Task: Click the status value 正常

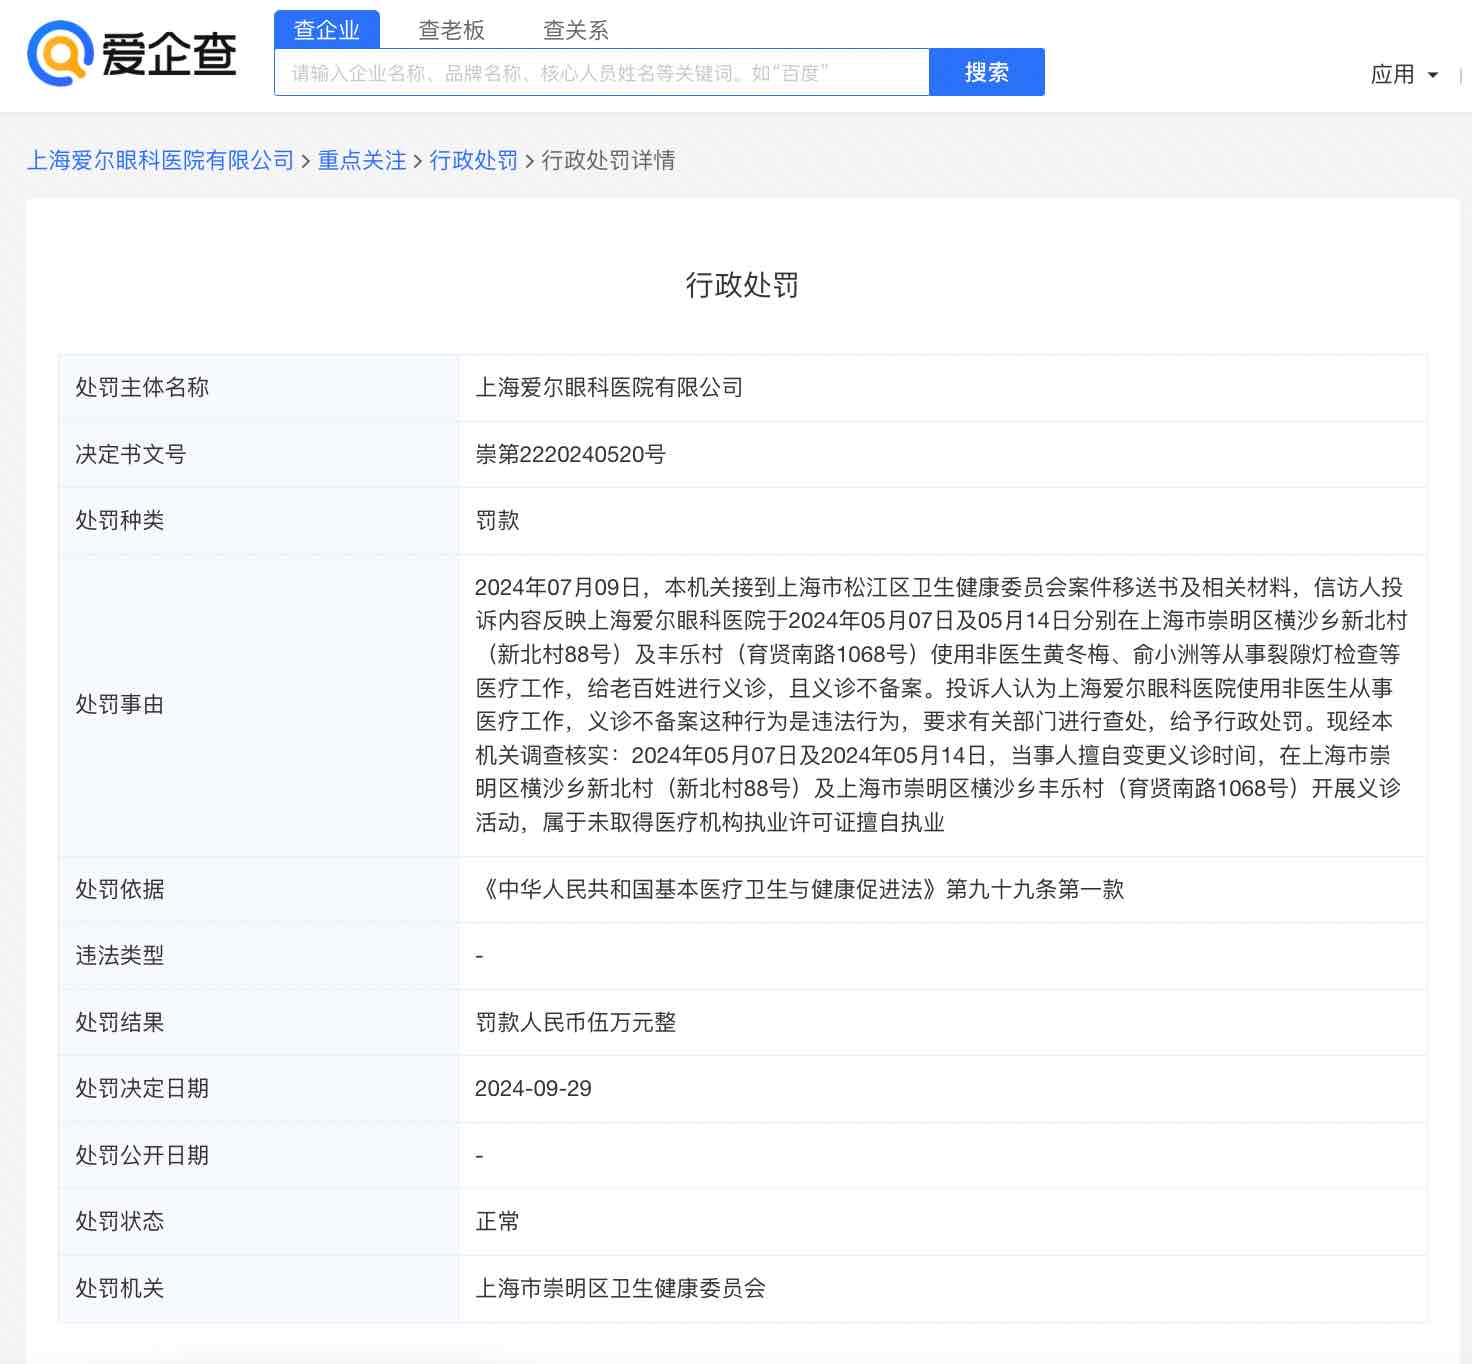Action: (497, 1222)
